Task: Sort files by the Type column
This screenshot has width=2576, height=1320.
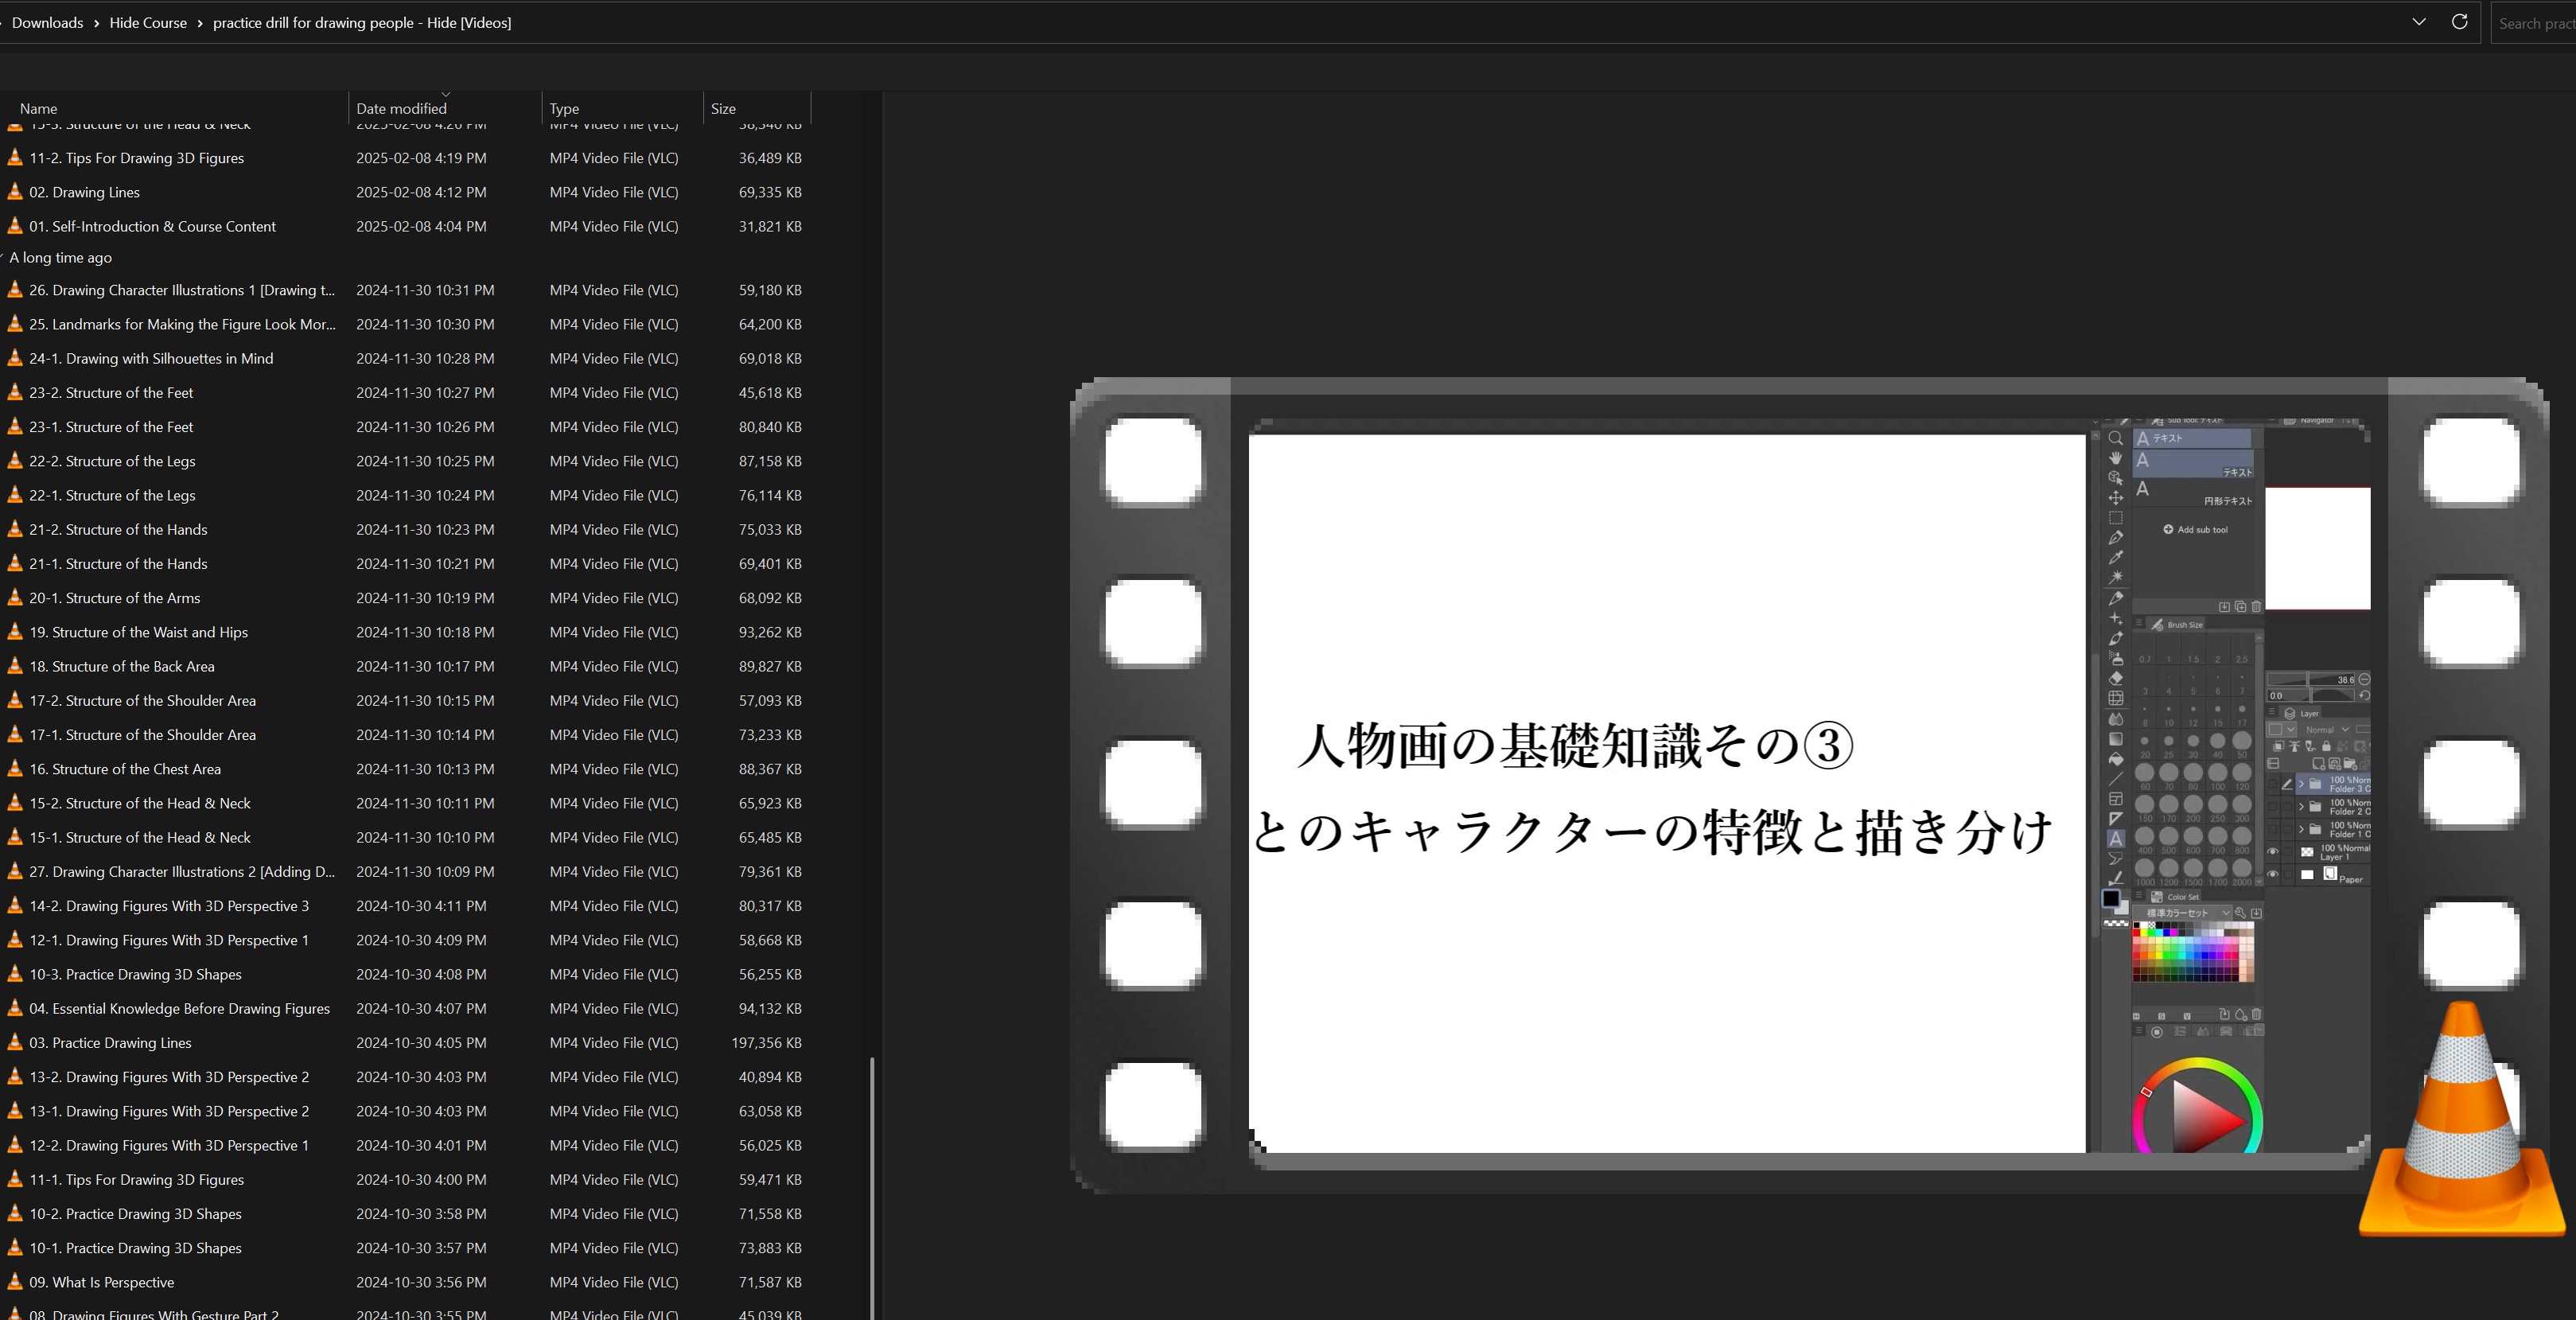Action: 564,108
